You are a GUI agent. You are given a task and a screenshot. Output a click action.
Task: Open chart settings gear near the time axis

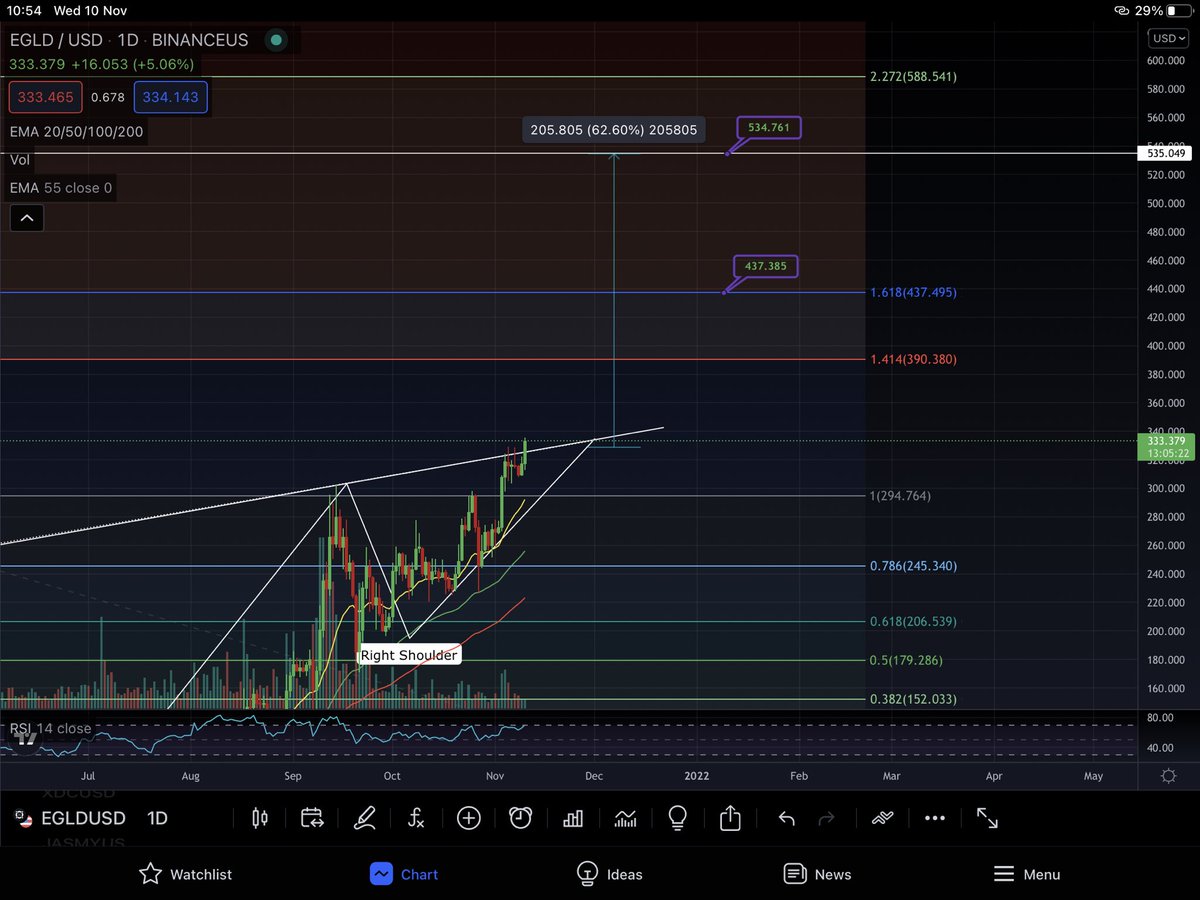[x=1167, y=775]
